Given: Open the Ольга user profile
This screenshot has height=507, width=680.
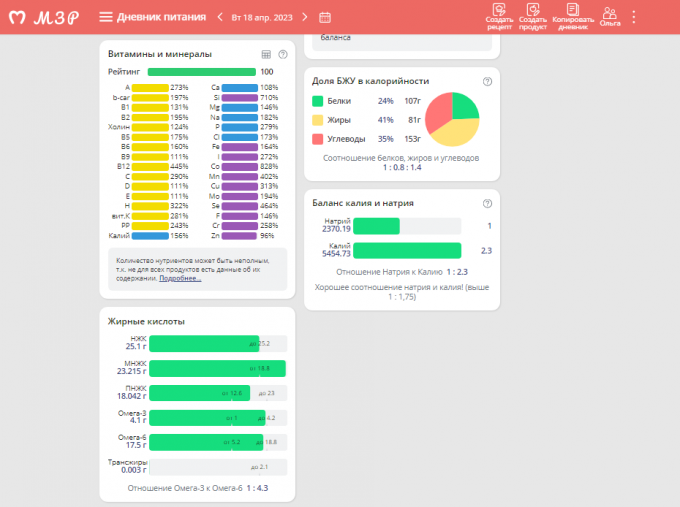Looking at the screenshot, I should (609, 16).
